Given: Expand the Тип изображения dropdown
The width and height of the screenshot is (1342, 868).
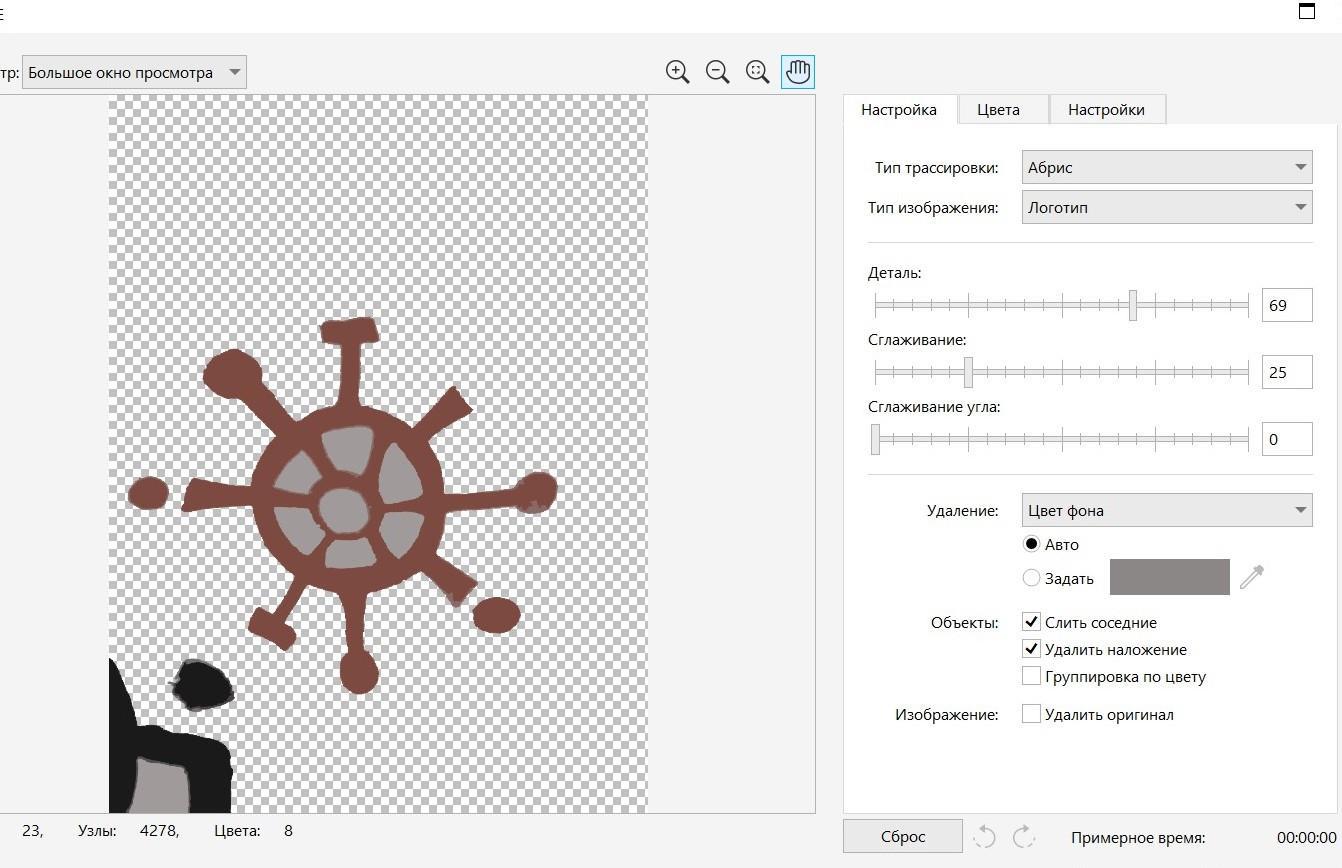Looking at the screenshot, I should (x=1166, y=208).
